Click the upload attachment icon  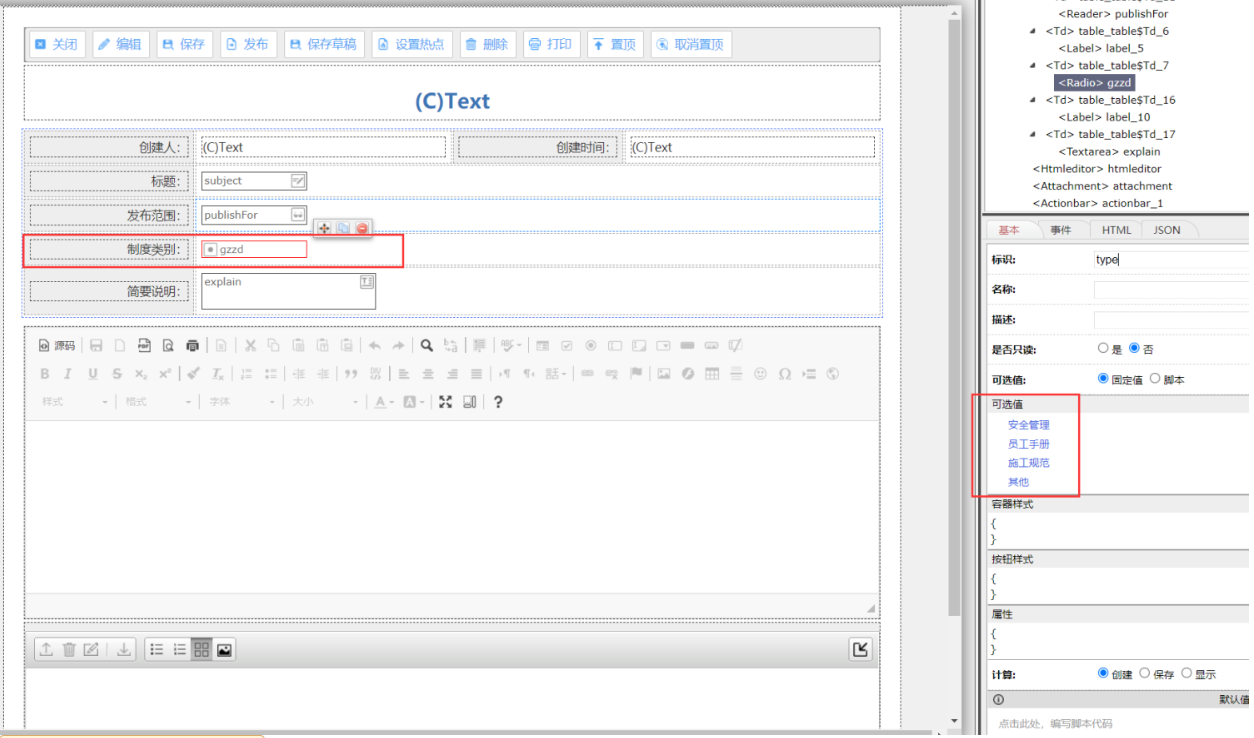[x=46, y=650]
